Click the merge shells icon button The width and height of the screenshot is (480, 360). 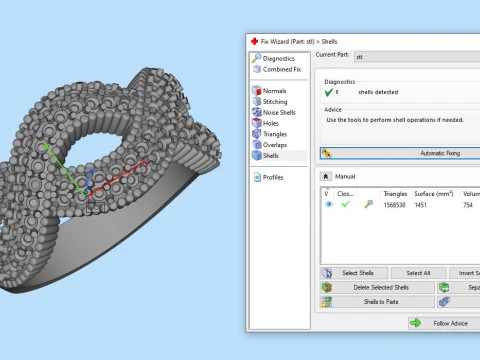tap(459, 302)
